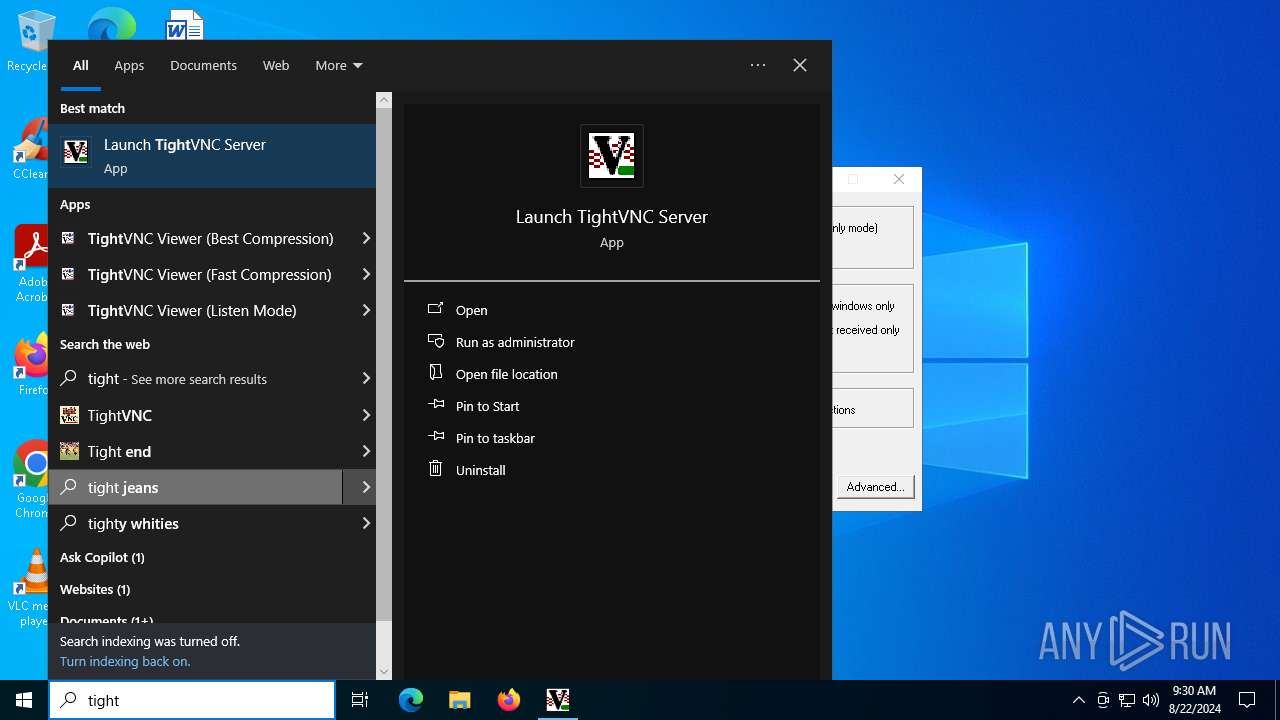
Task: Select TightVNC Viewer (Listen Mode) app result
Action: (196, 311)
